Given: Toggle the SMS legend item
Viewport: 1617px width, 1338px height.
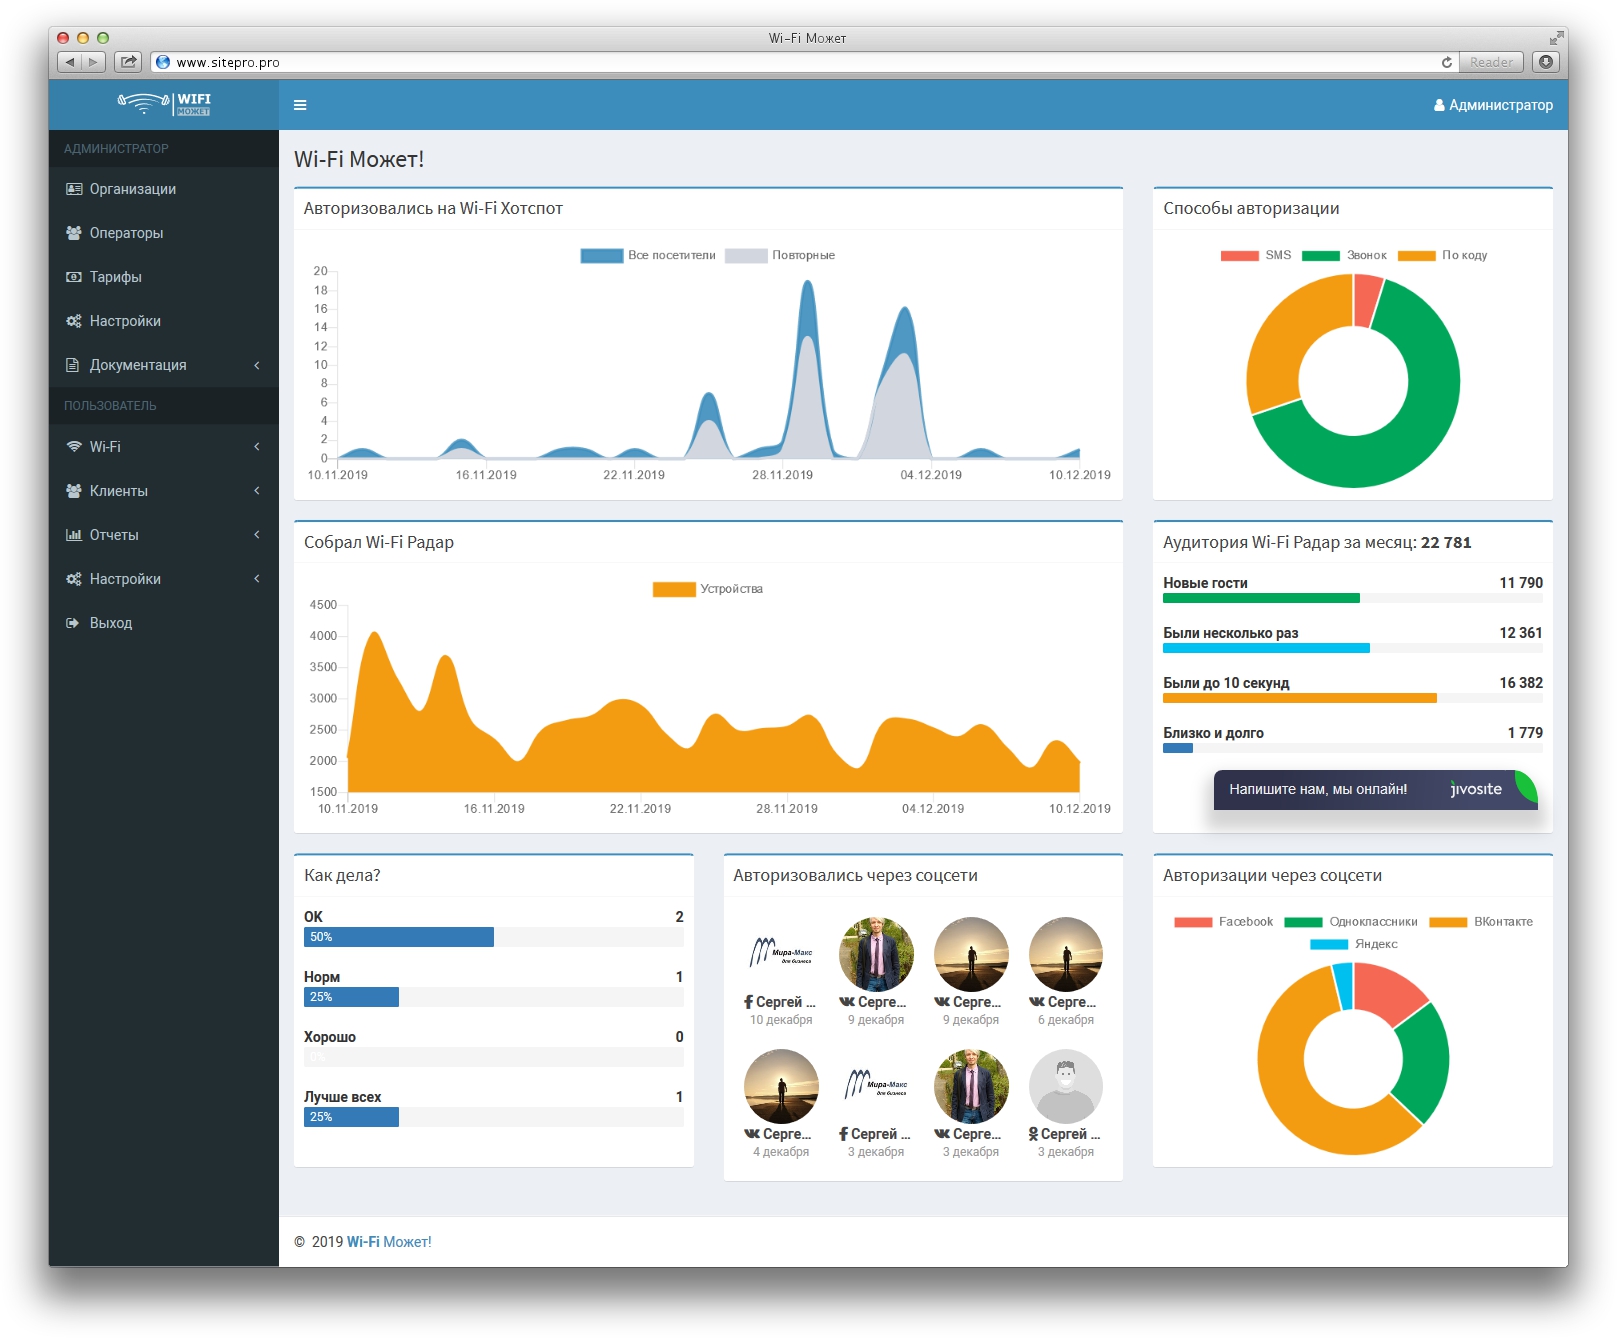Looking at the screenshot, I should click(x=1255, y=255).
